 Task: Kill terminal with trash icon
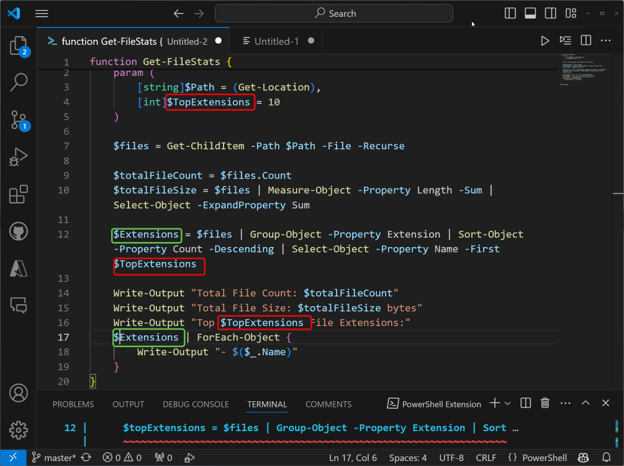[x=545, y=403]
